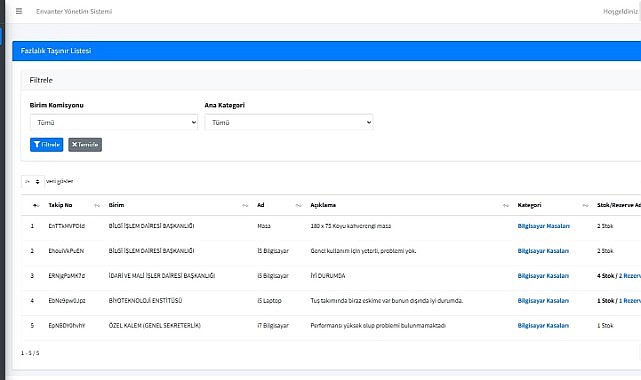Click the 1 - 5 / 5 record count text

tap(30, 353)
